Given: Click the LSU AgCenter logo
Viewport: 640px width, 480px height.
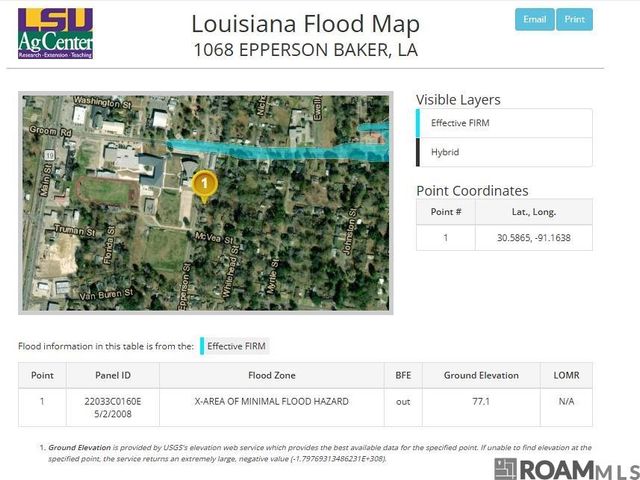Looking at the screenshot, I should [56, 33].
